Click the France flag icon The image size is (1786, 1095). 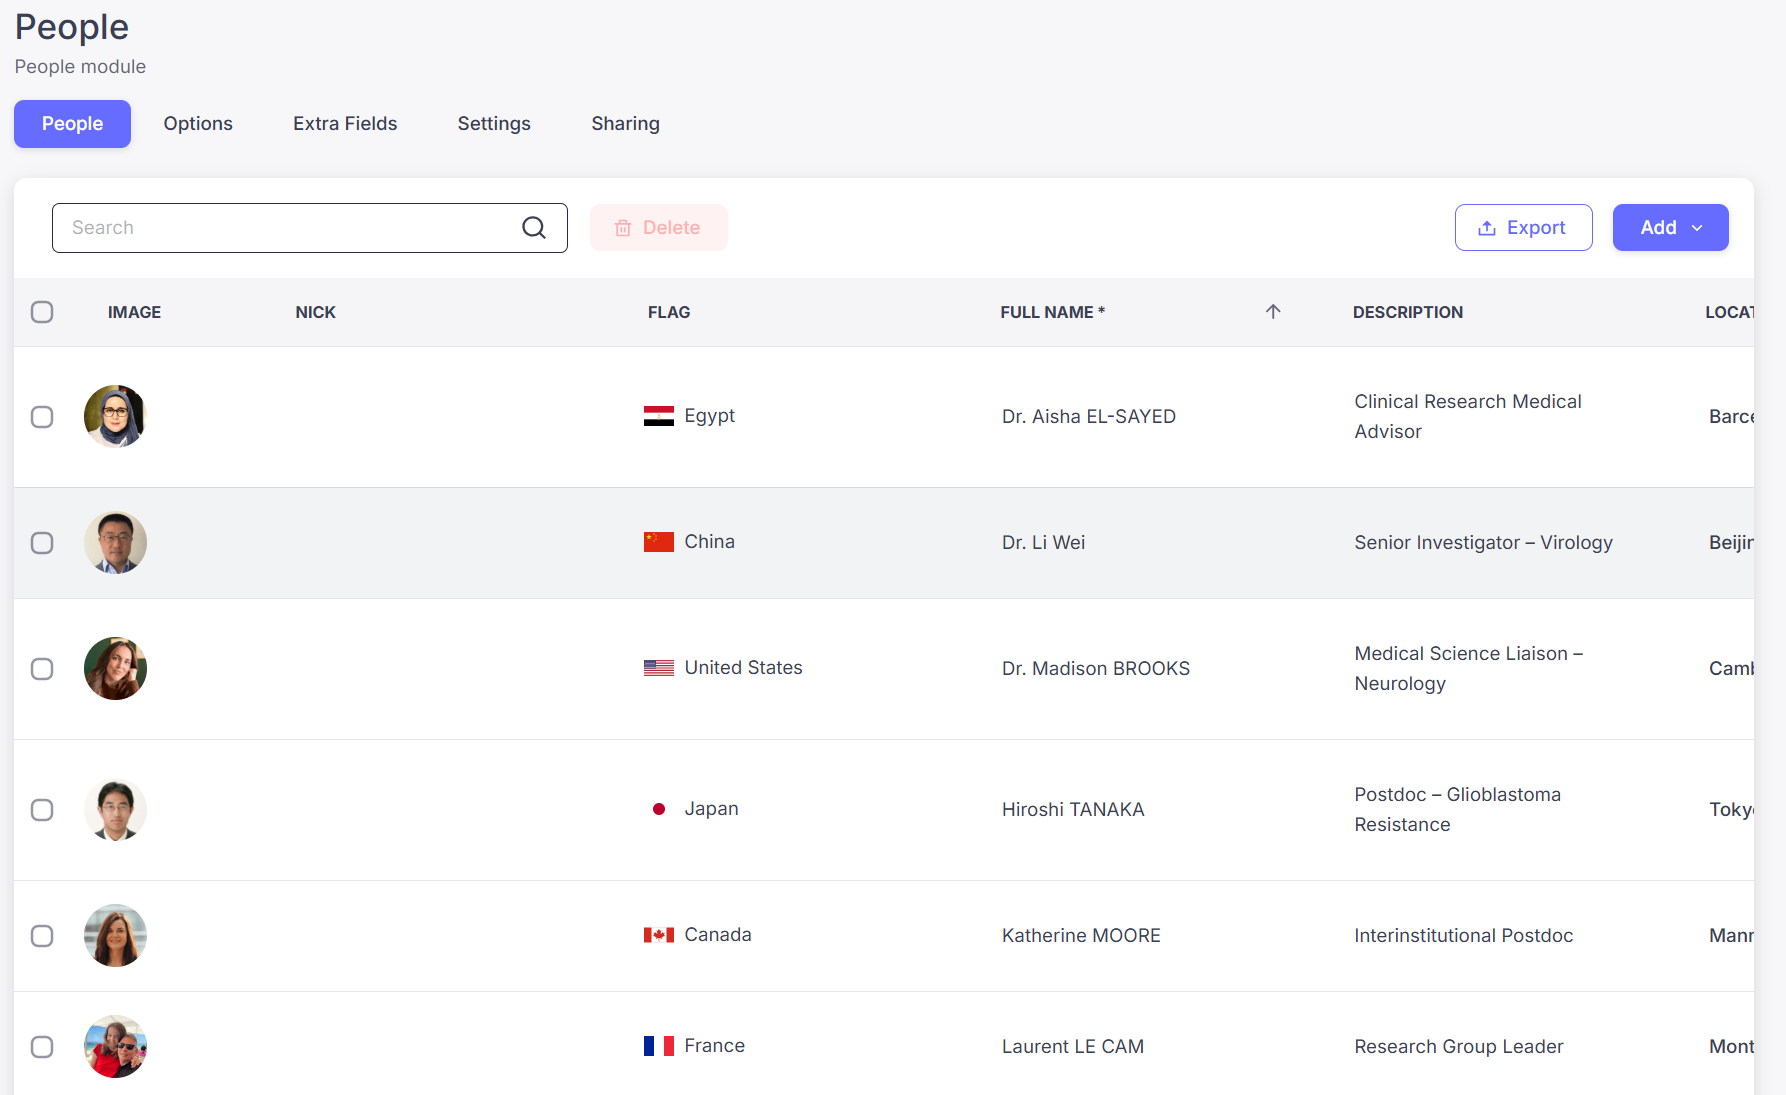click(x=659, y=1046)
